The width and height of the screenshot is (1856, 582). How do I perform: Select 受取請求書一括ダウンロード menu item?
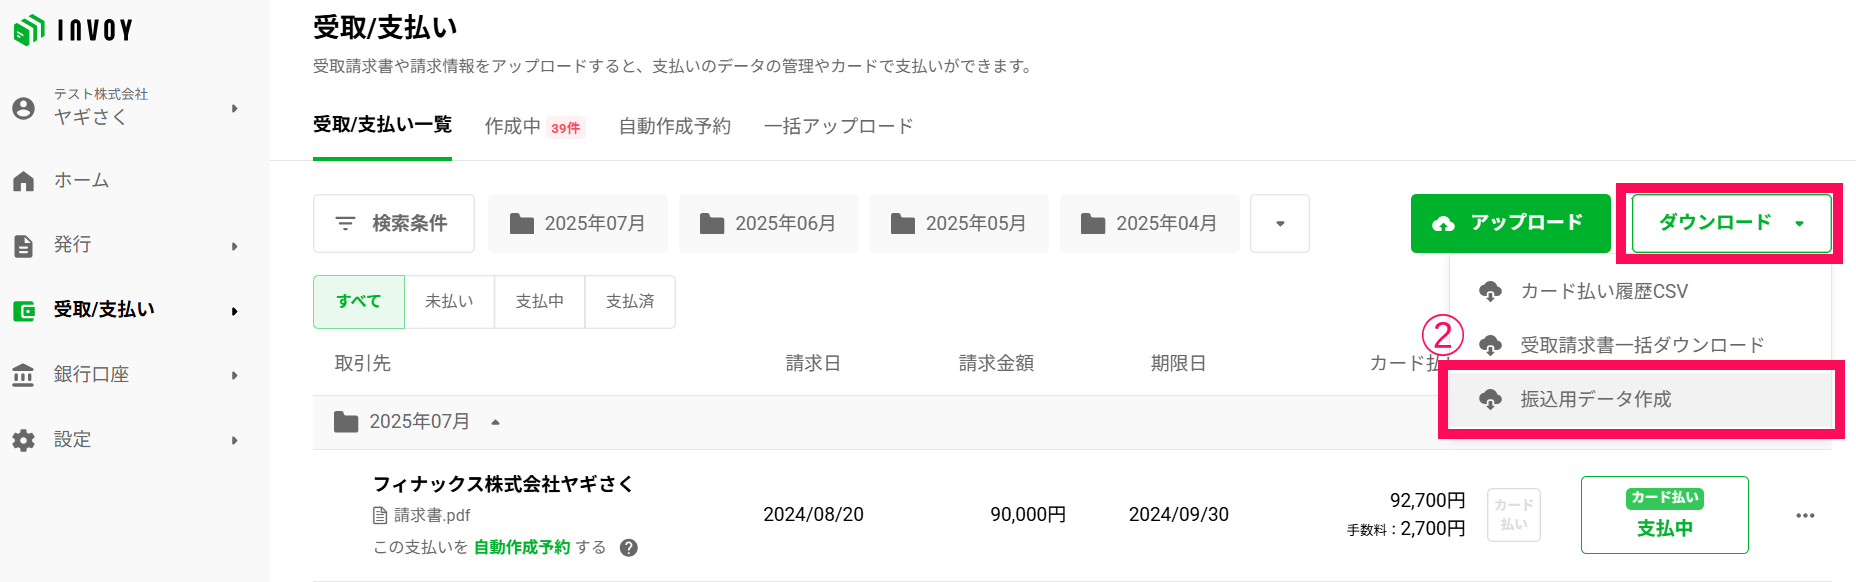tap(1640, 345)
